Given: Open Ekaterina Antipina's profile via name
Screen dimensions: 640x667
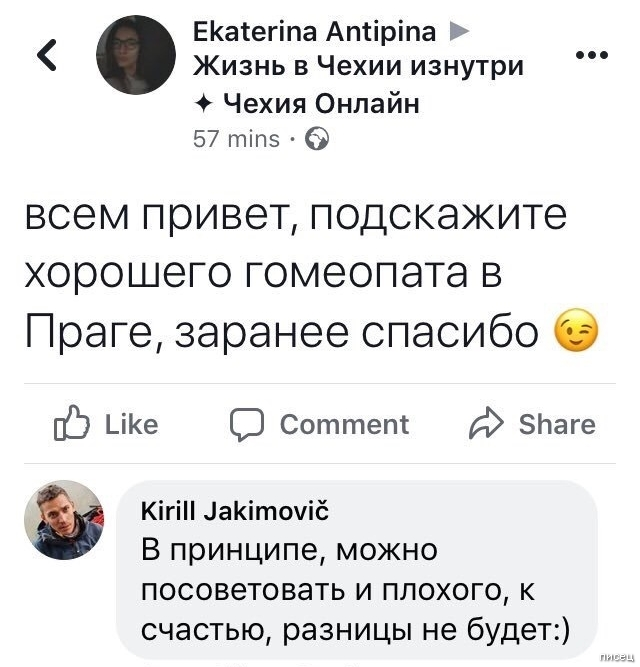Looking at the screenshot, I should pos(313,33).
